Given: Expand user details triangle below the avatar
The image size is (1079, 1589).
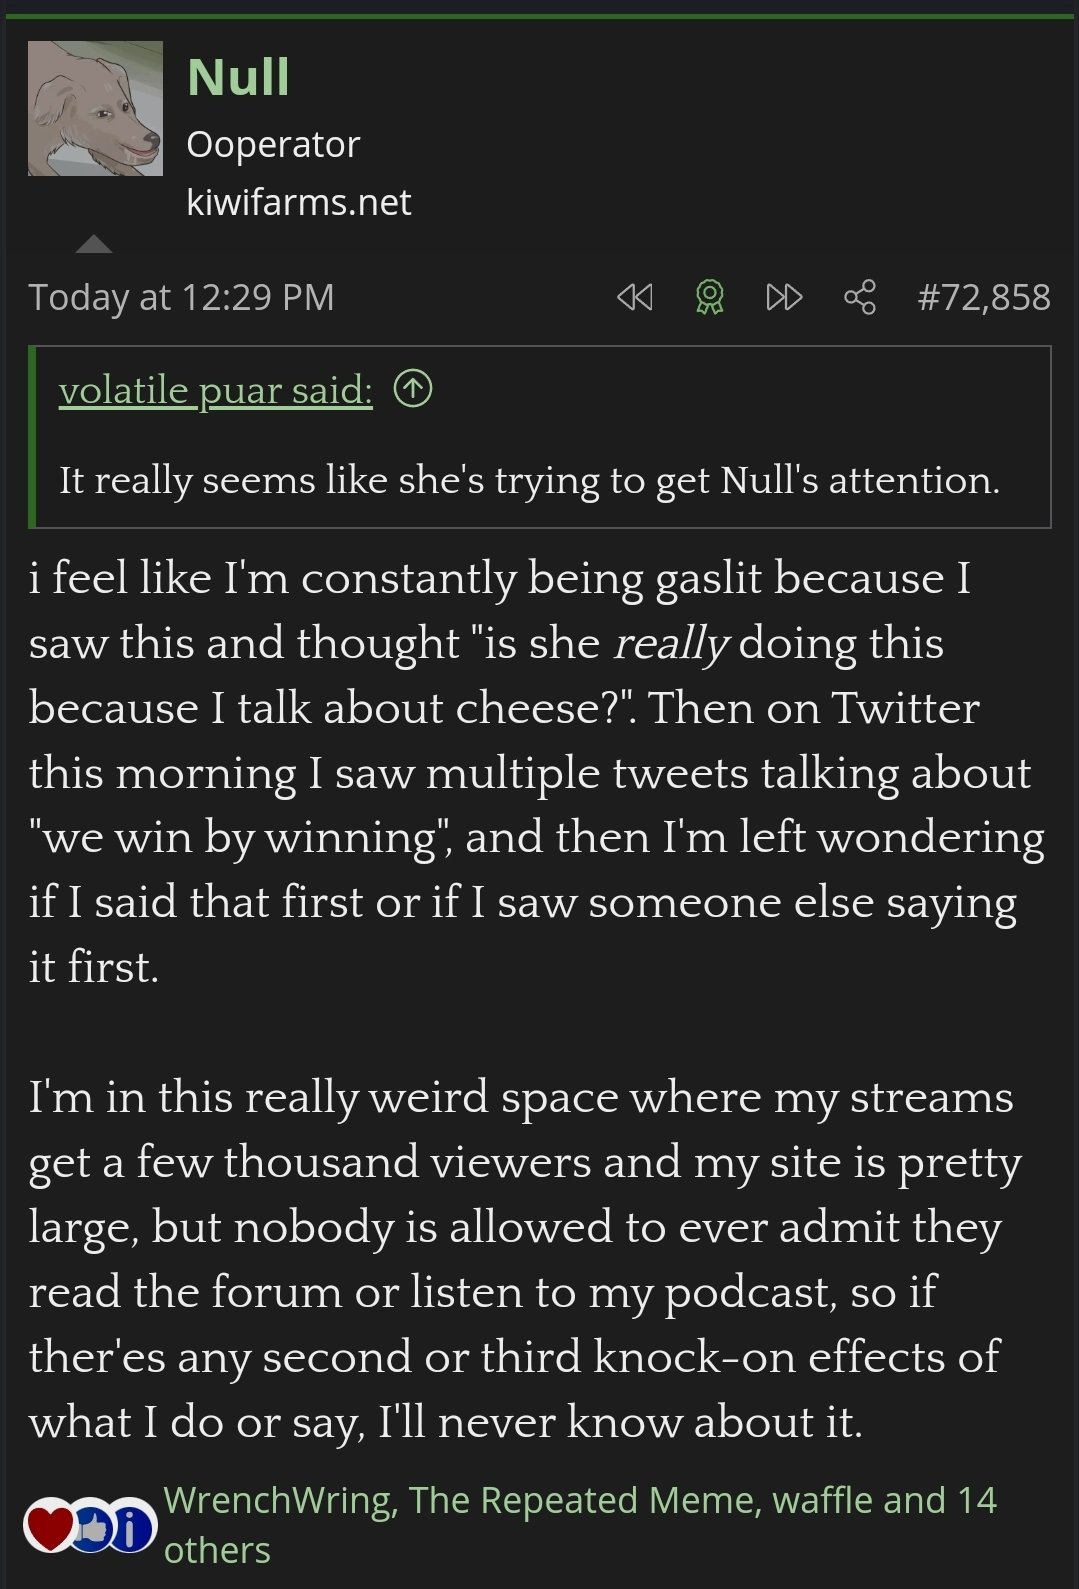Looking at the screenshot, I should pos(94,244).
